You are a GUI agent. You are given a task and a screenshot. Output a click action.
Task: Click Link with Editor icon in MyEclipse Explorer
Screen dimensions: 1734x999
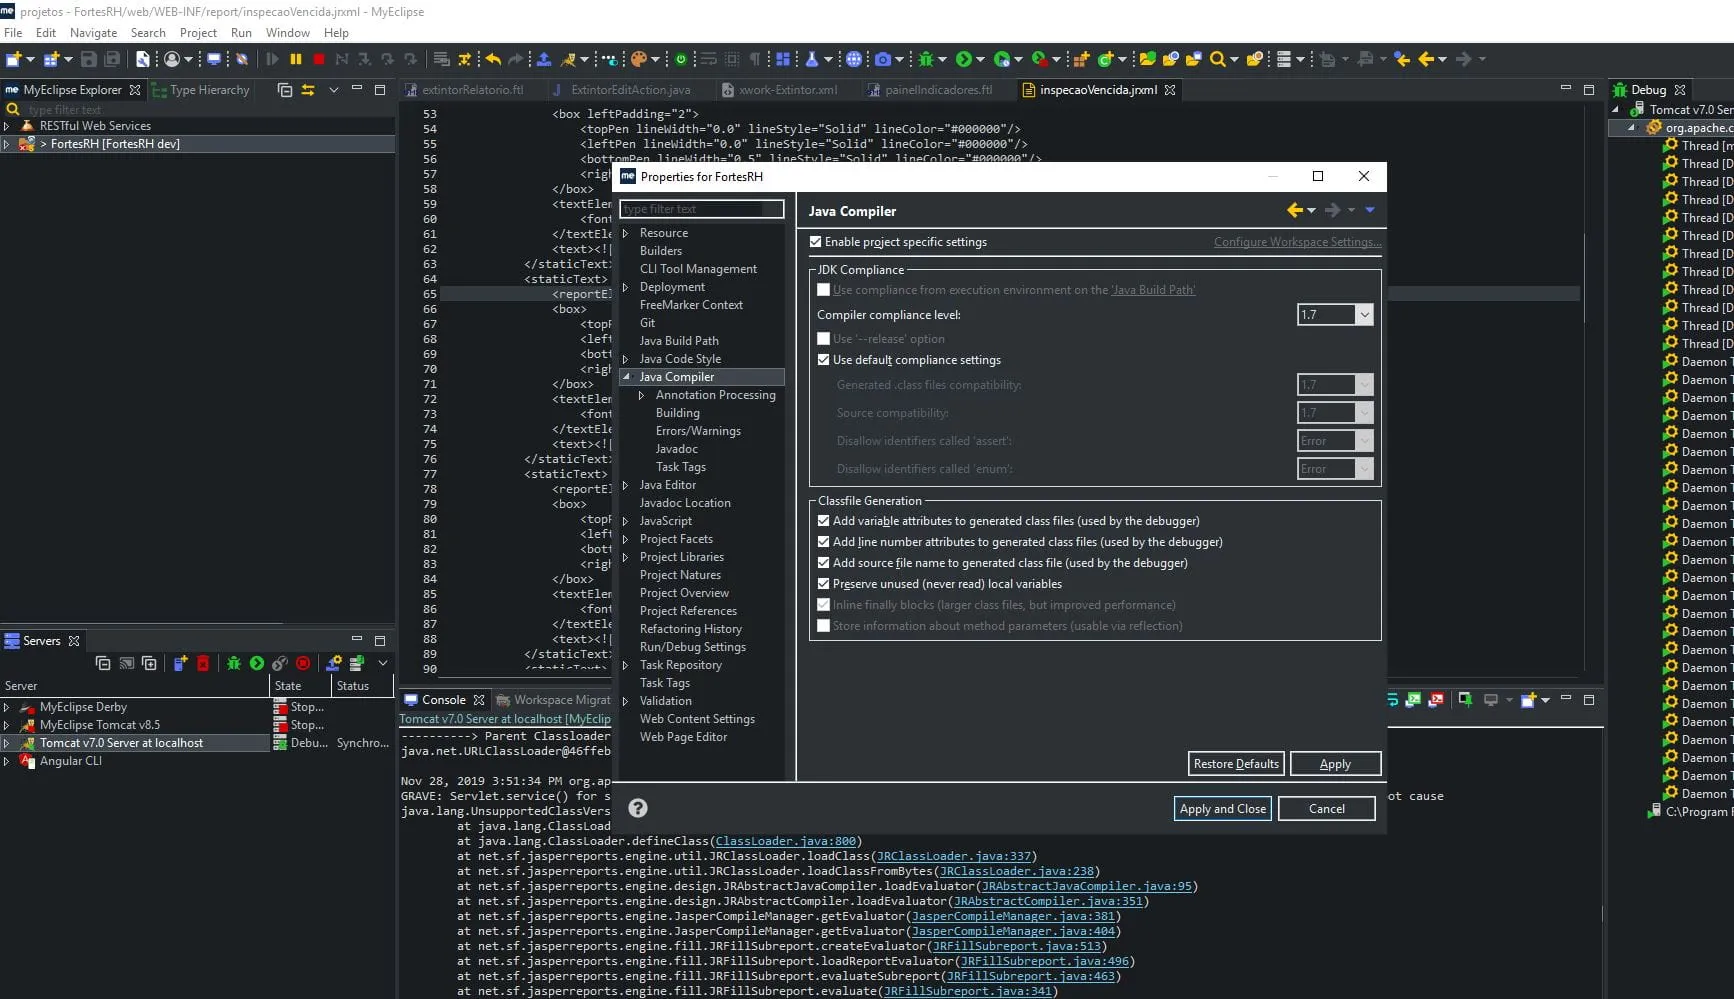308,90
